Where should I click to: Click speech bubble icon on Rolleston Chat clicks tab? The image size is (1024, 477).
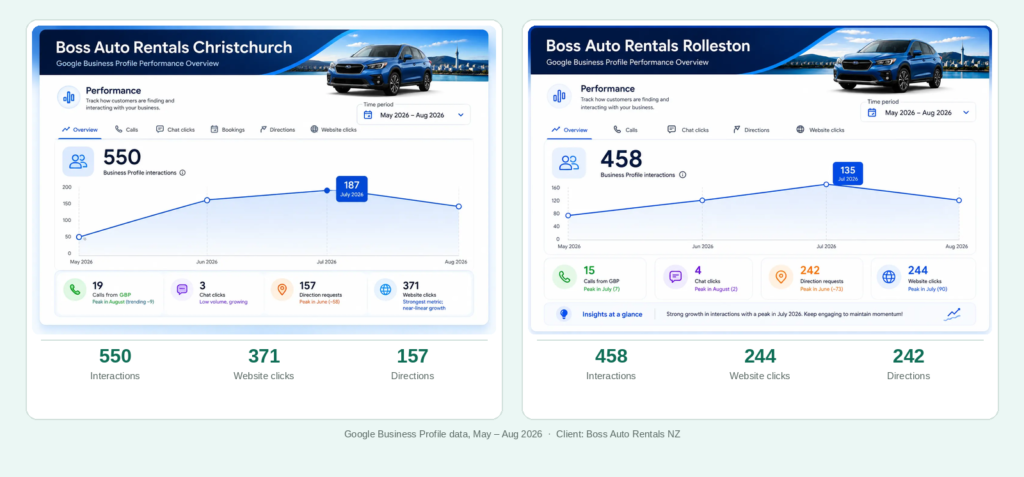tap(671, 129)
